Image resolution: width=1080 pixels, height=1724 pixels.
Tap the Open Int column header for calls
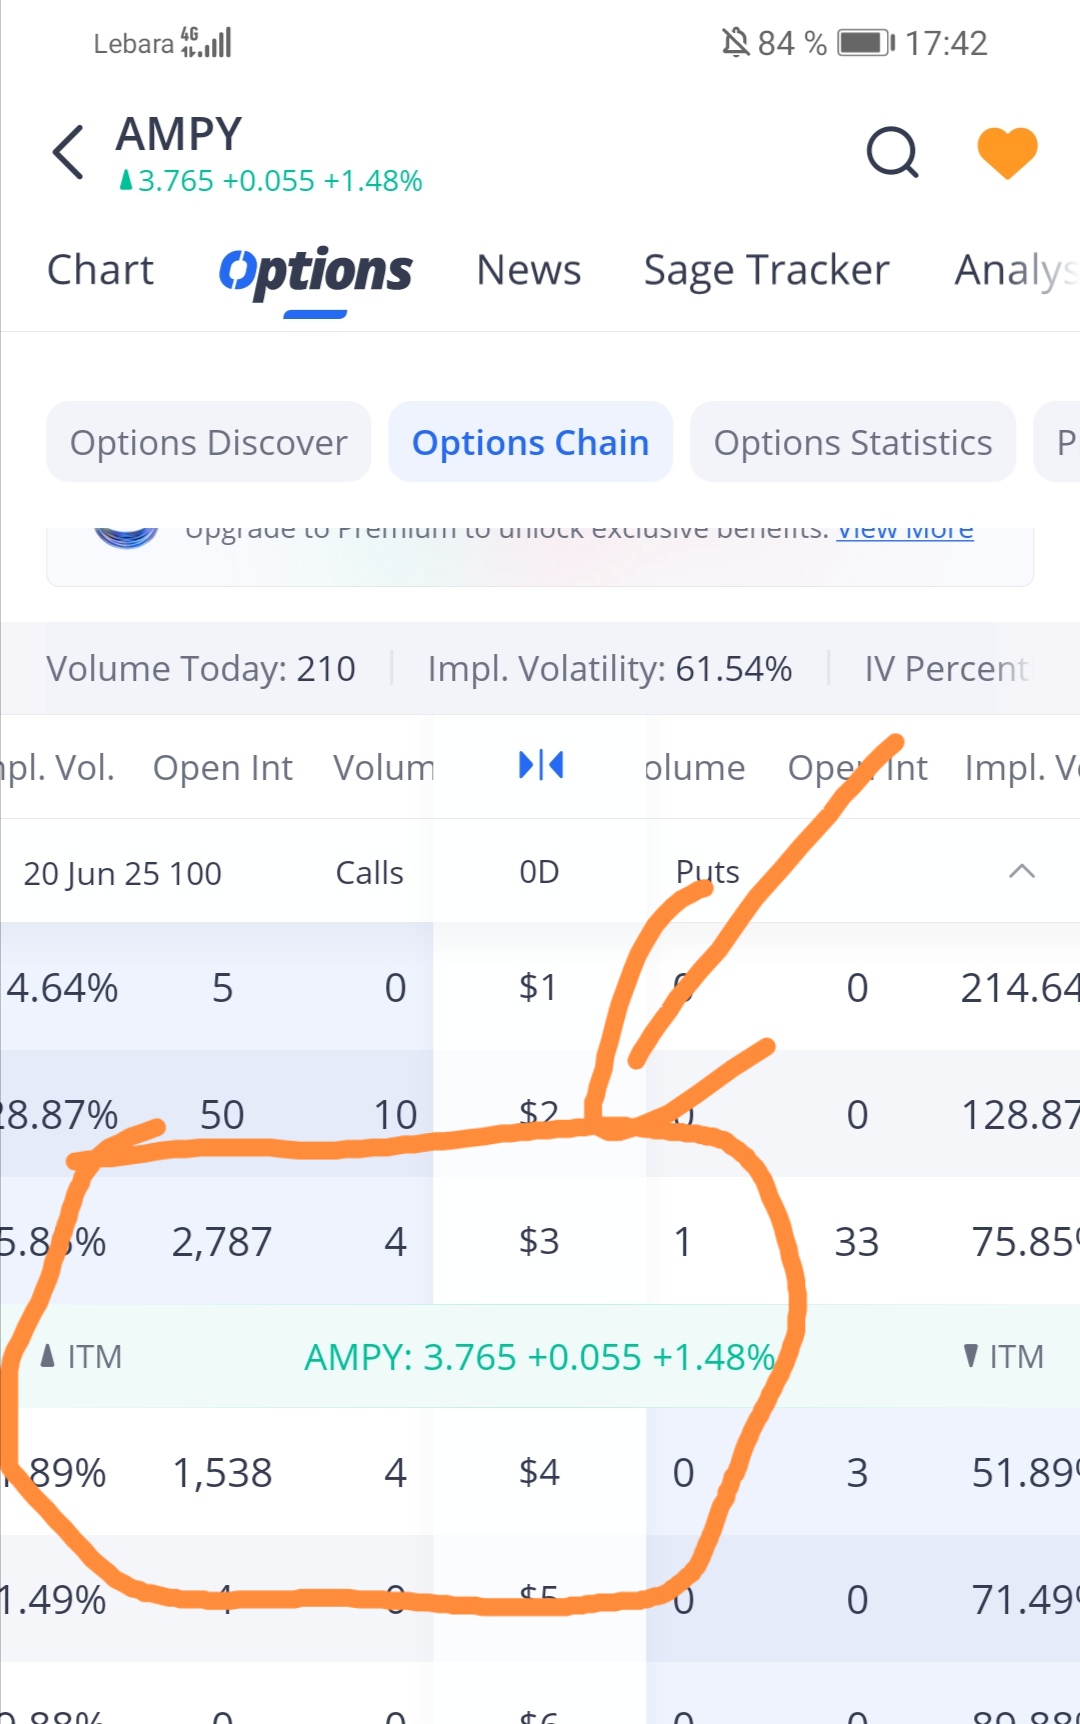(x=222, y=767)
